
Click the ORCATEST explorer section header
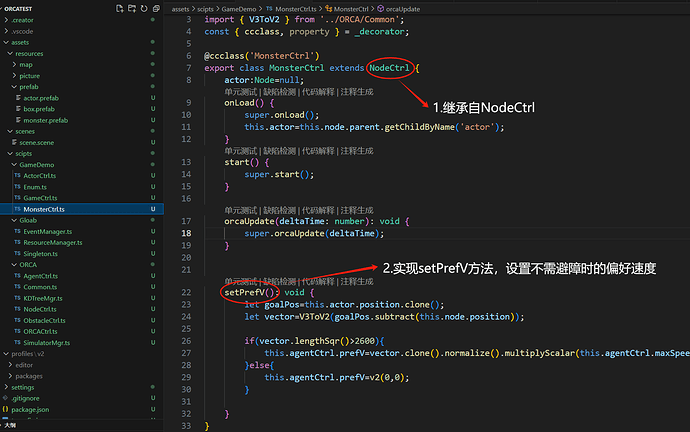point(18,9)
